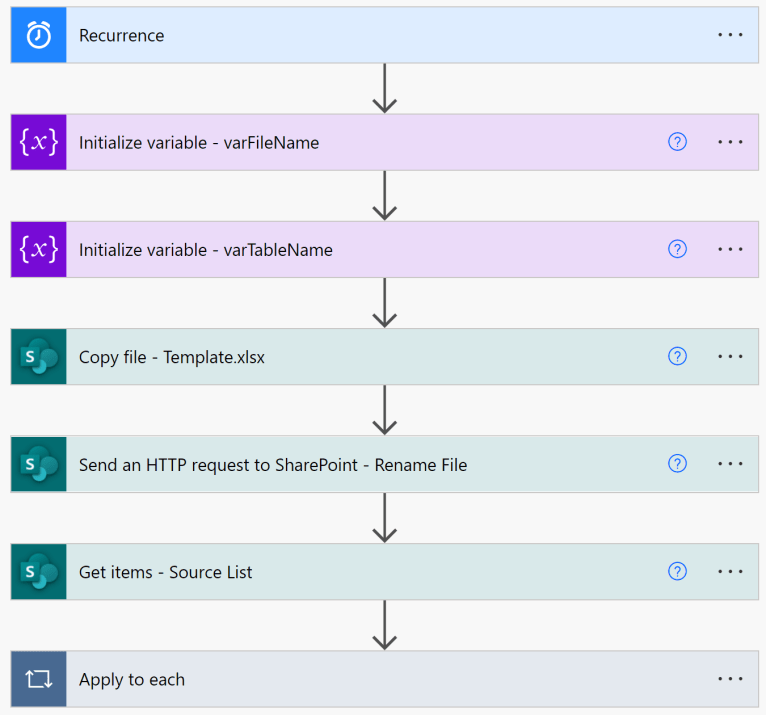Show help for Get items - Source List
Viewport: 766px width, 715px height.
click(677, 572)
